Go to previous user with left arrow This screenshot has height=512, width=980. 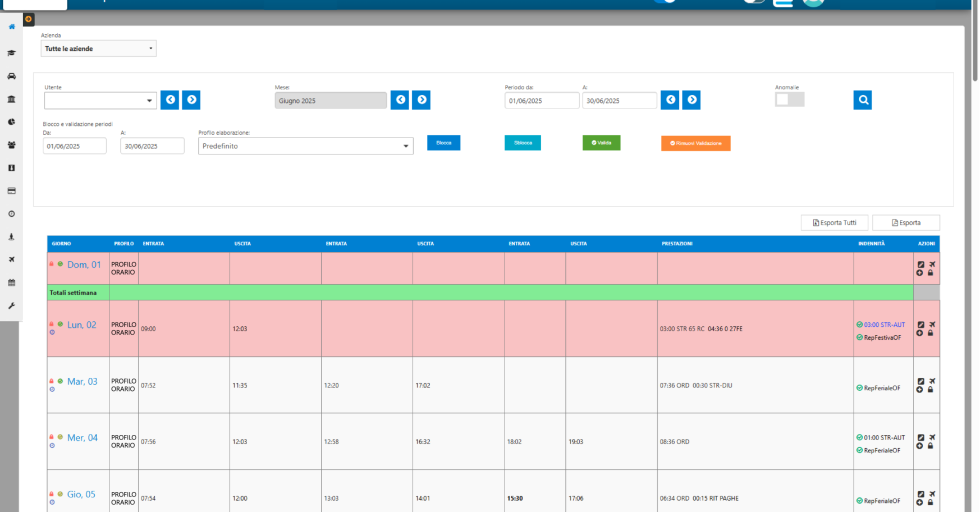169,100
